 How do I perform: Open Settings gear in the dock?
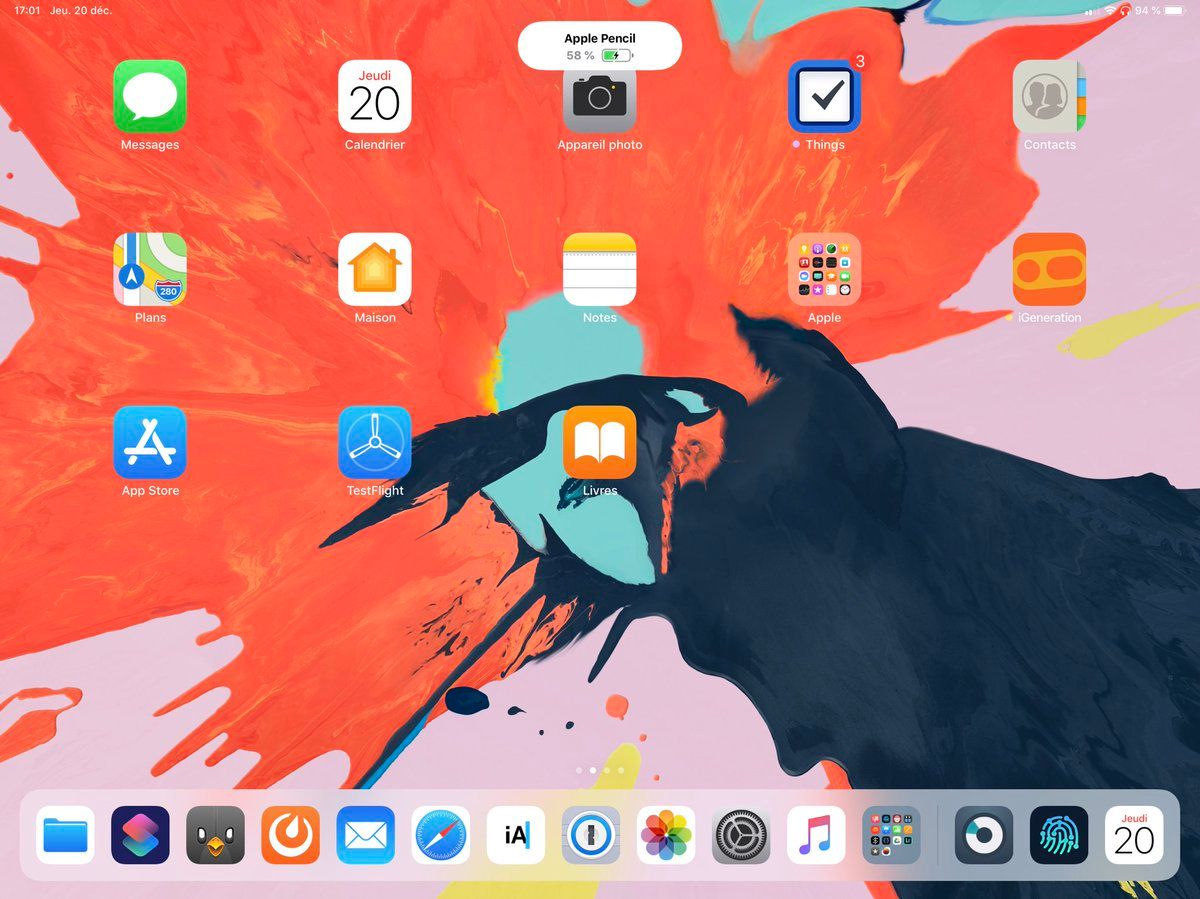[741, 835]
